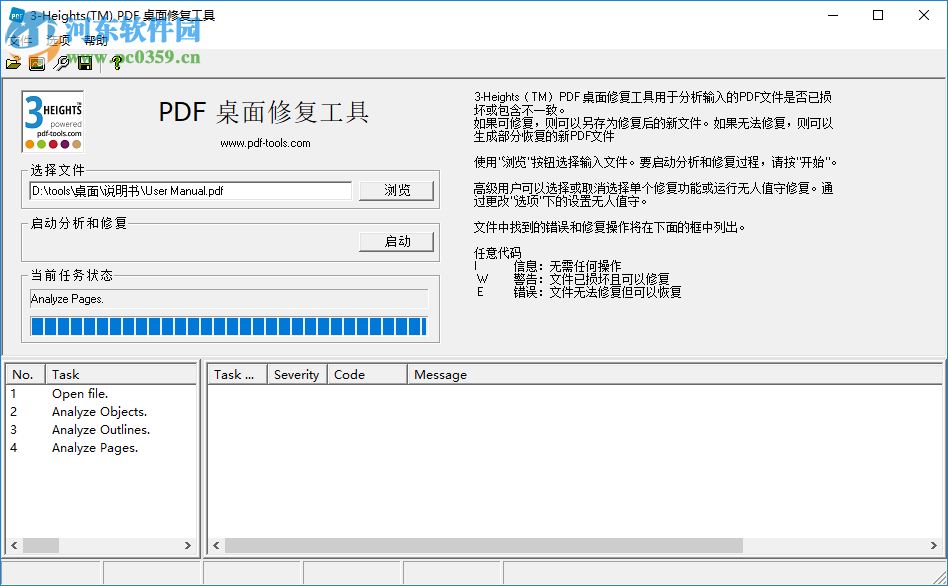Click the User Manual.pdf file path field
The width and height of the screenshot is (948, 586).
190,190
